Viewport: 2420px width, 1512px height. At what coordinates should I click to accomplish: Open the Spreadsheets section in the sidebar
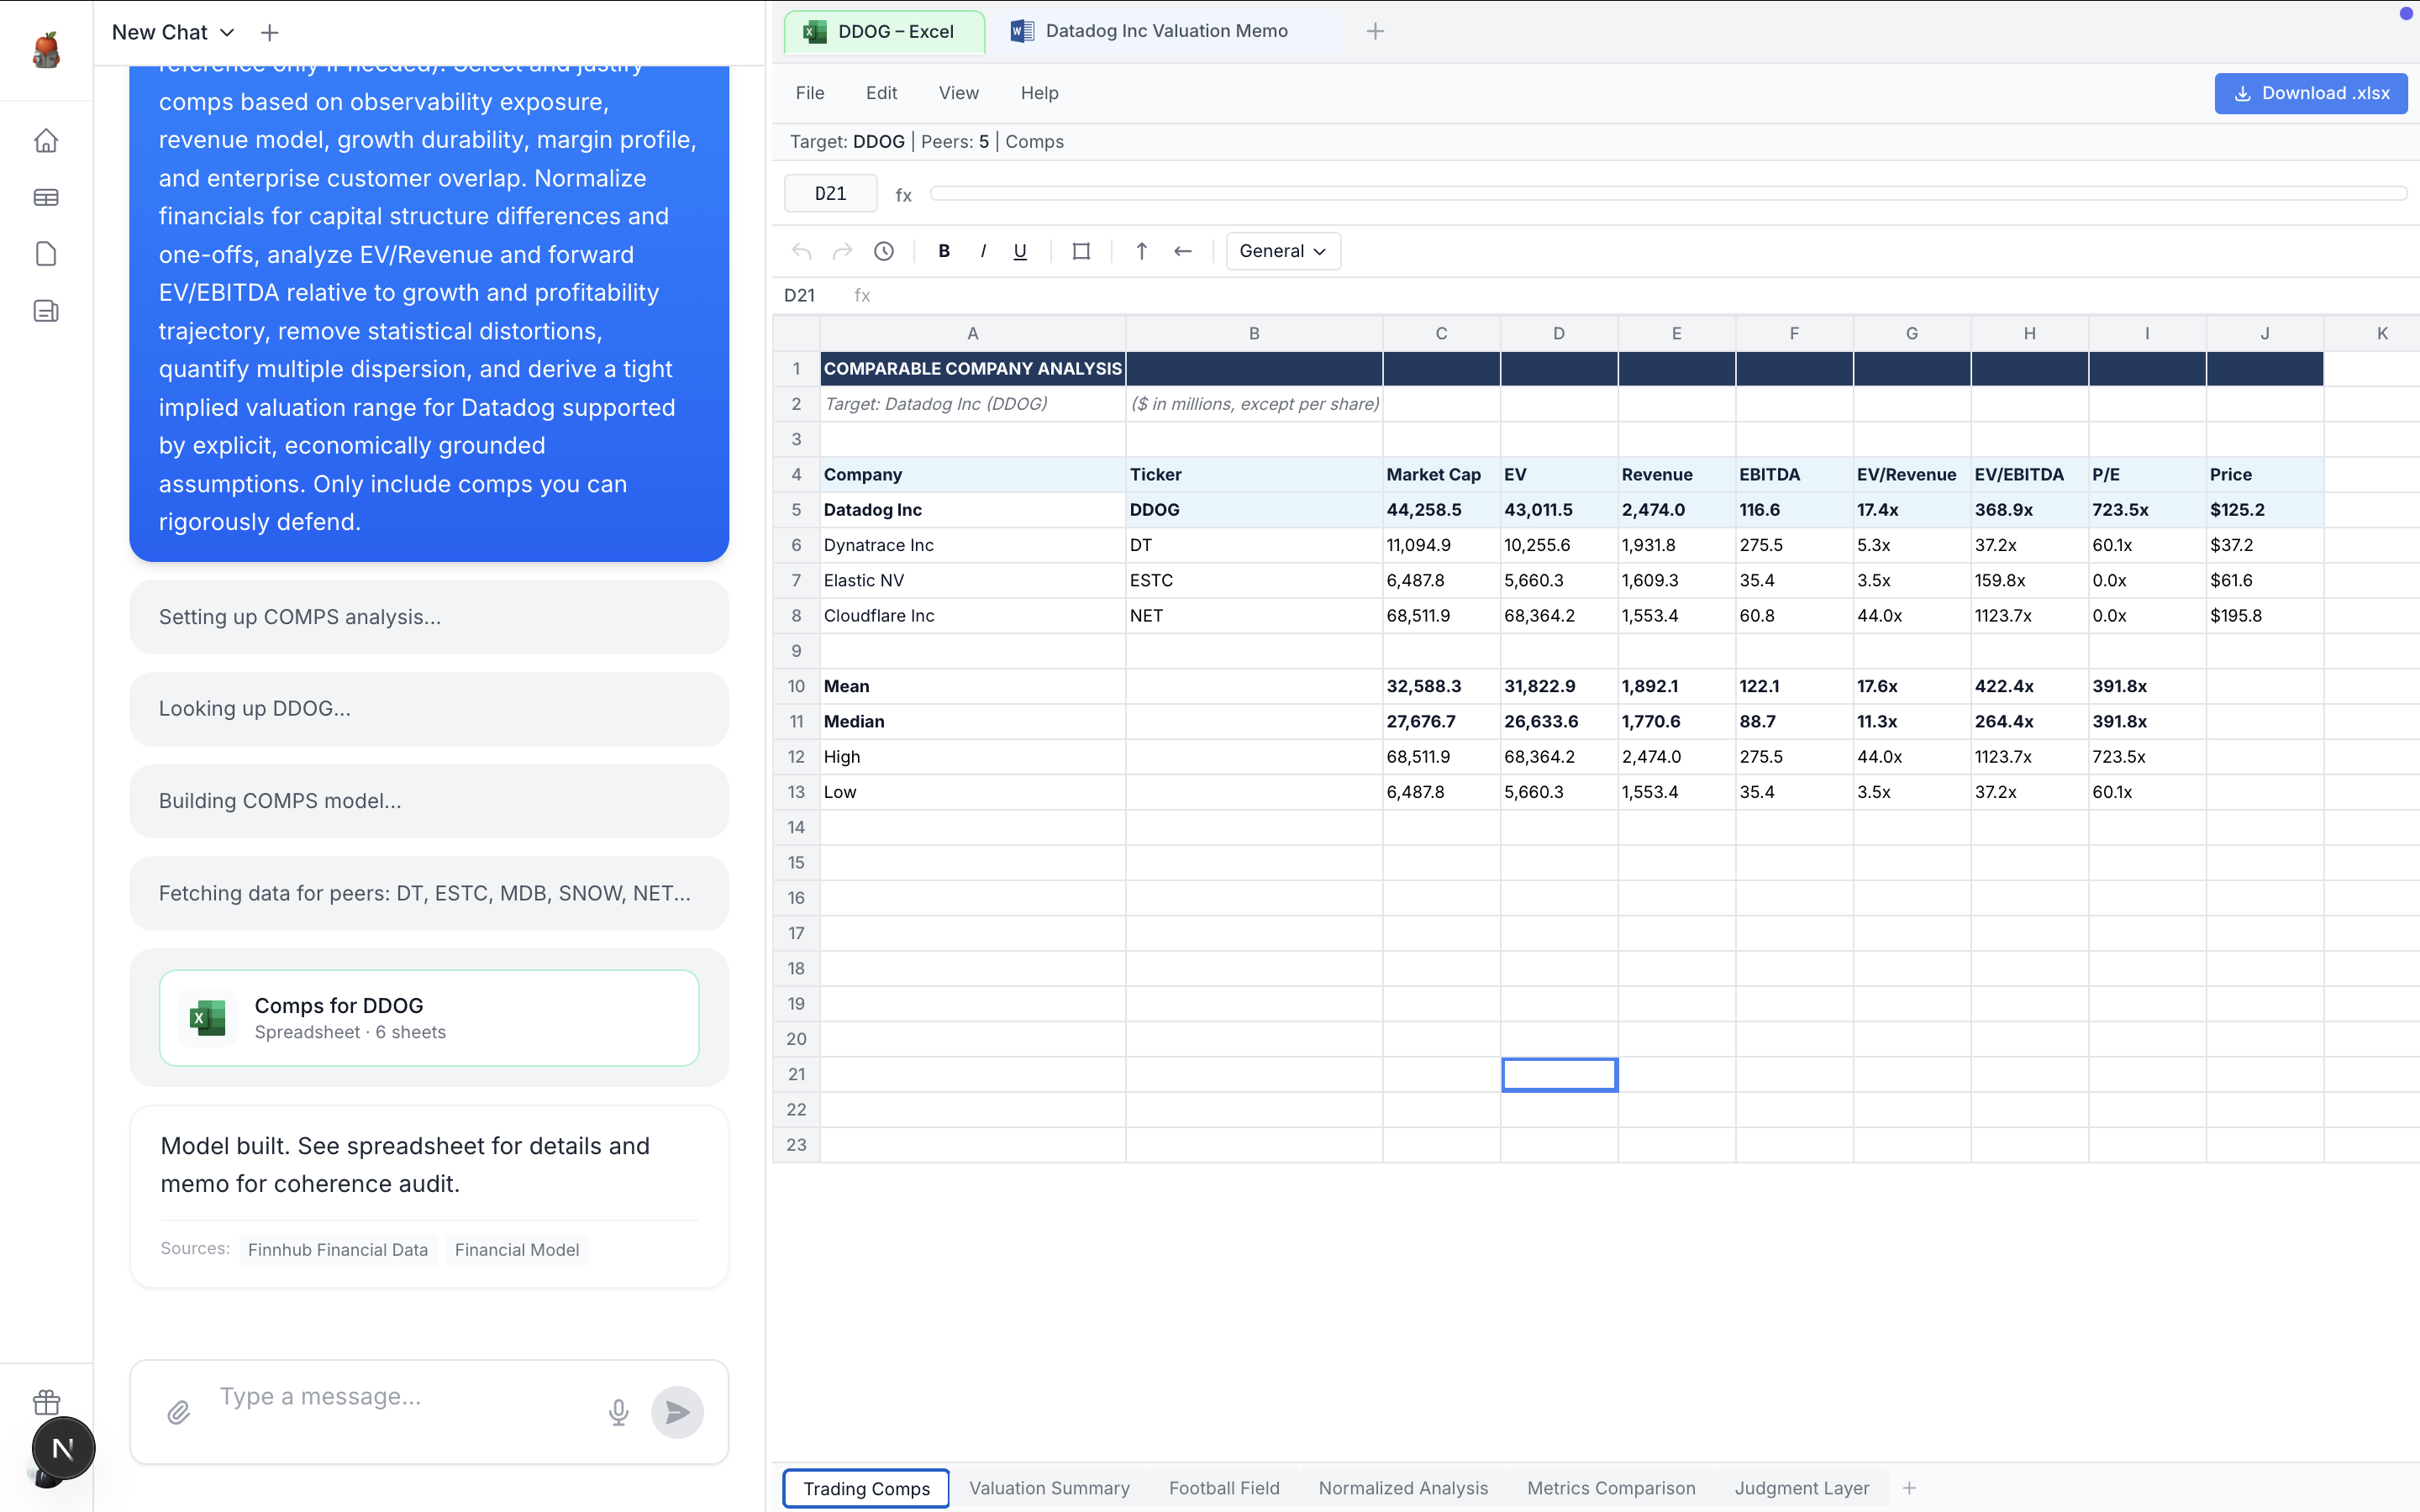tap(46, 197)
